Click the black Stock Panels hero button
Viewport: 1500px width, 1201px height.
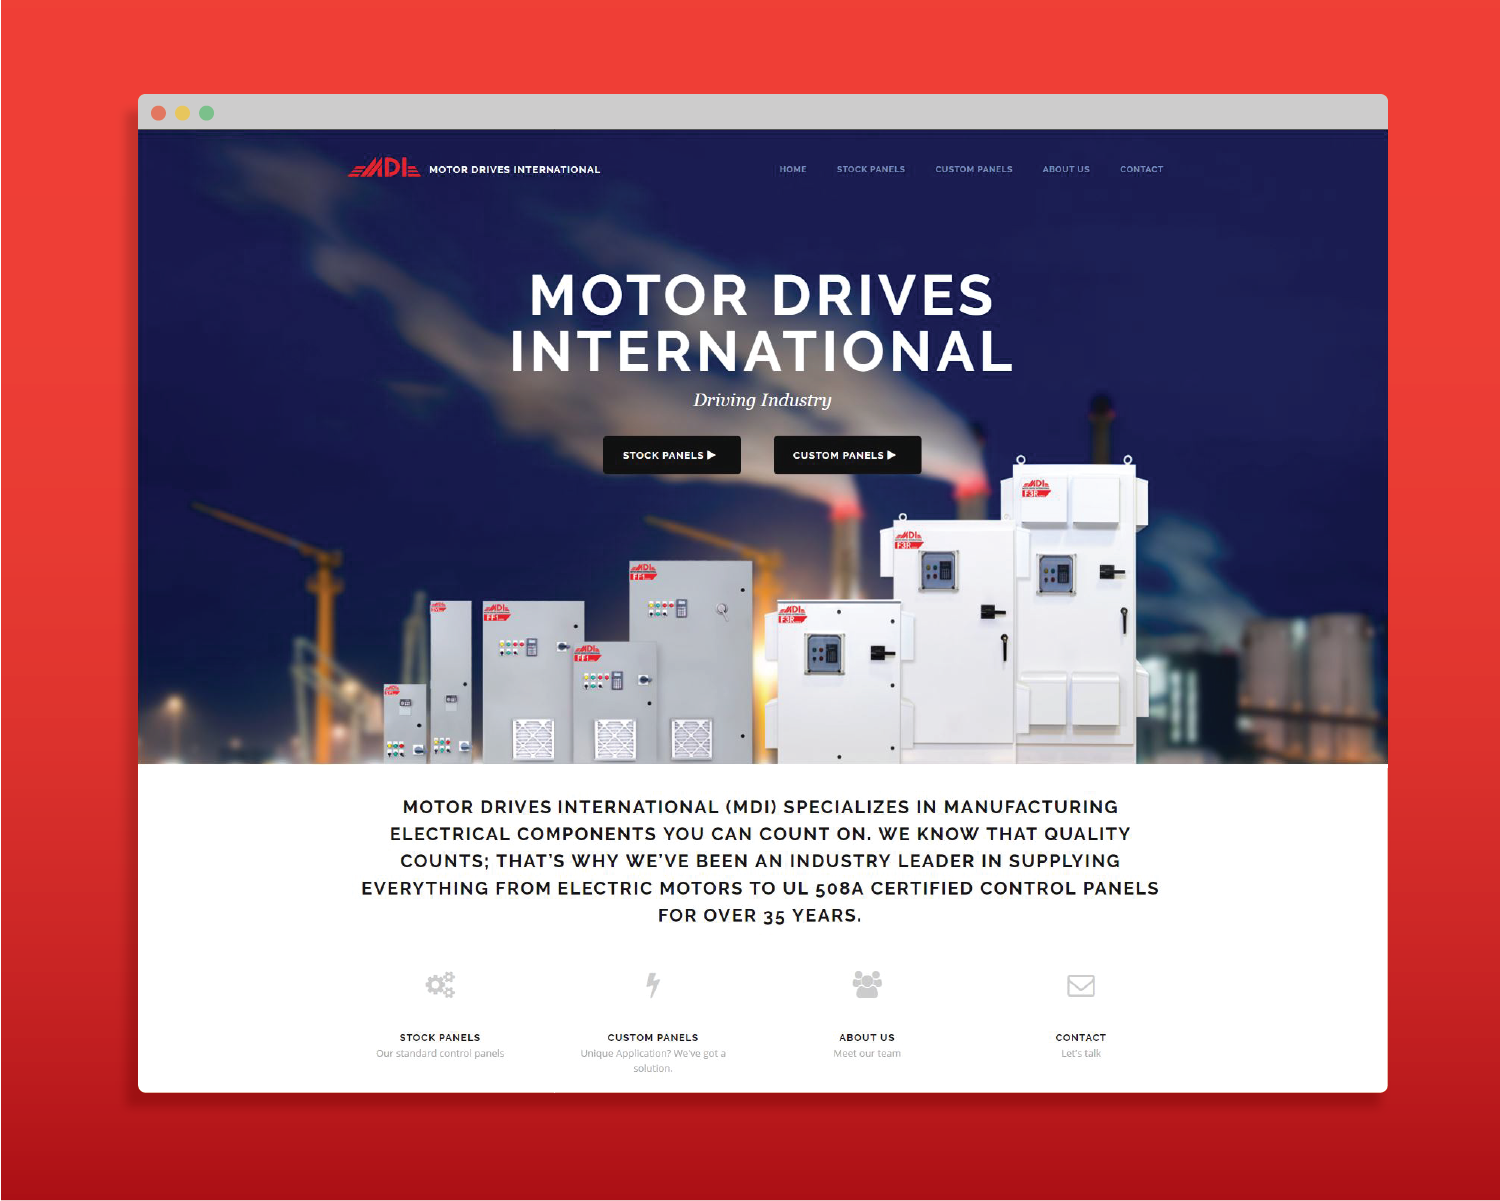pos(672,455)
